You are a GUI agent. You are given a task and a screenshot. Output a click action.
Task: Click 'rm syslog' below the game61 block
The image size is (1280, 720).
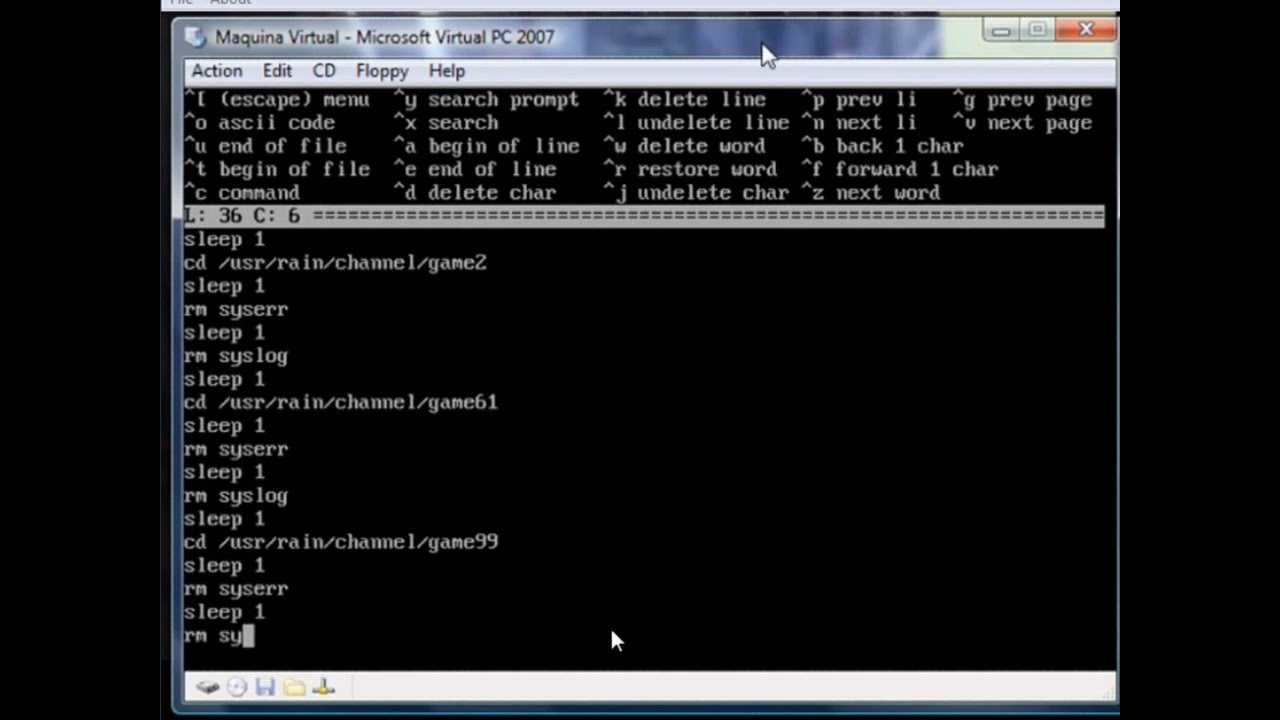(x=236, y=496)
